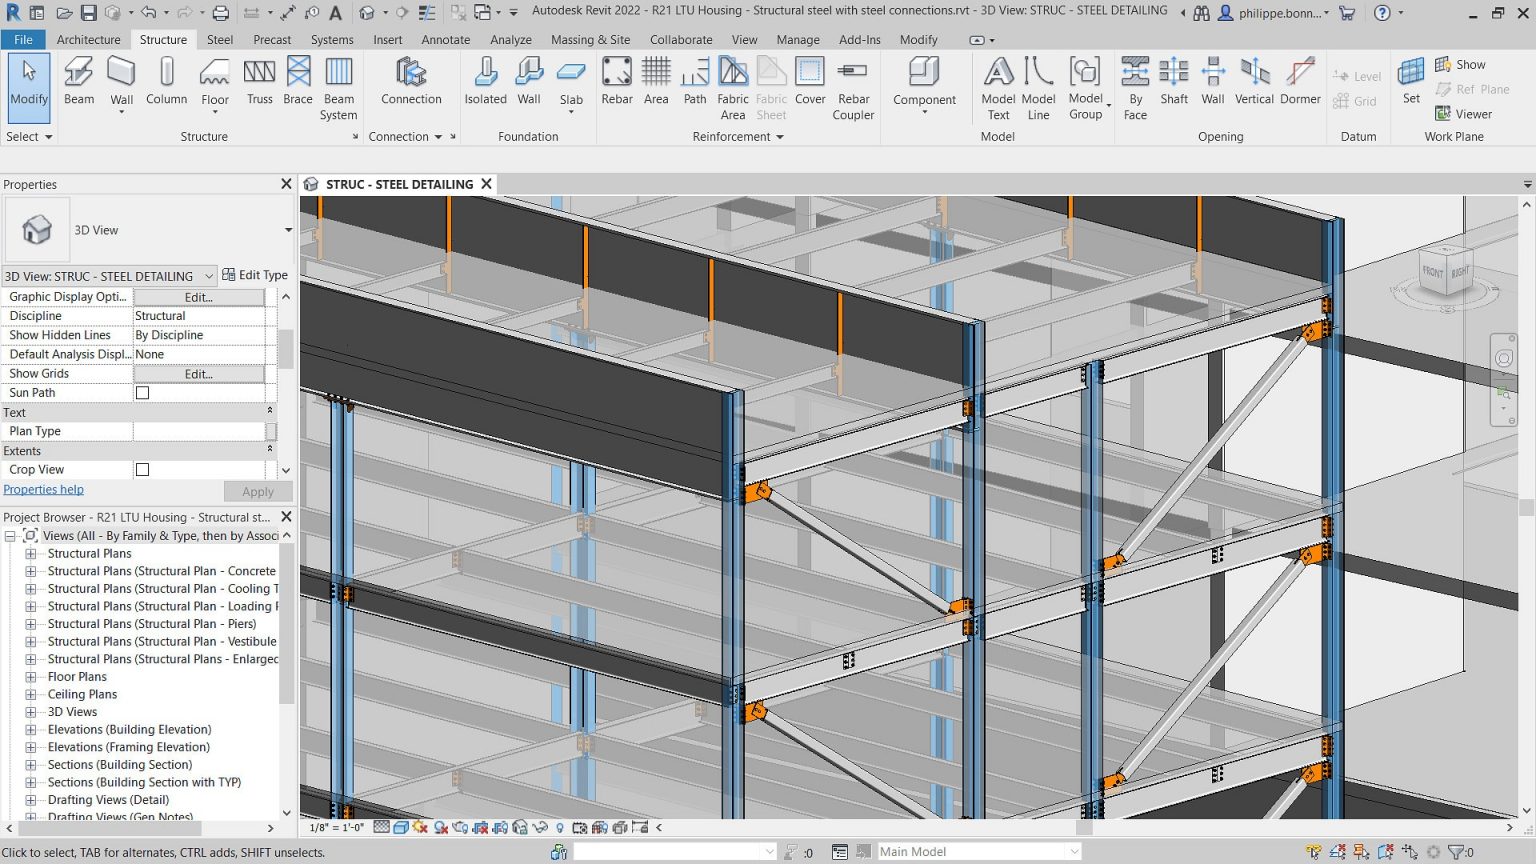Toggle Ref Plane visibility in Work Plane panel
The width and height of the screenshot is (1536, 864).
pyautogui.click(x=1475, y=88)
